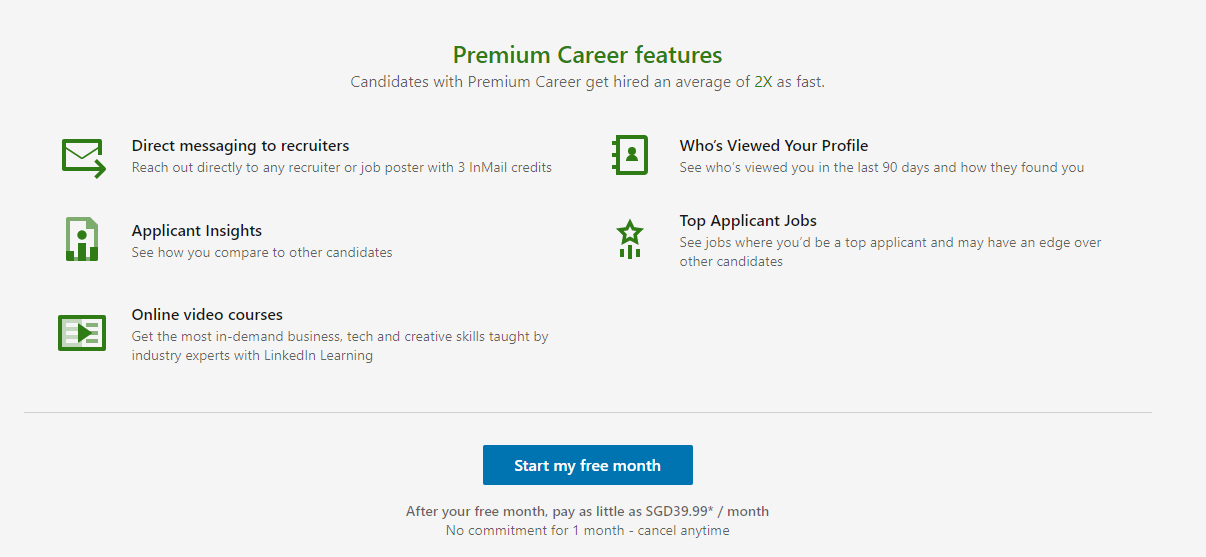The height and width of the screenshot is (557, 1206).
Task: Click the 'compare to other candidates' description
Action: (x=262, y=253)
